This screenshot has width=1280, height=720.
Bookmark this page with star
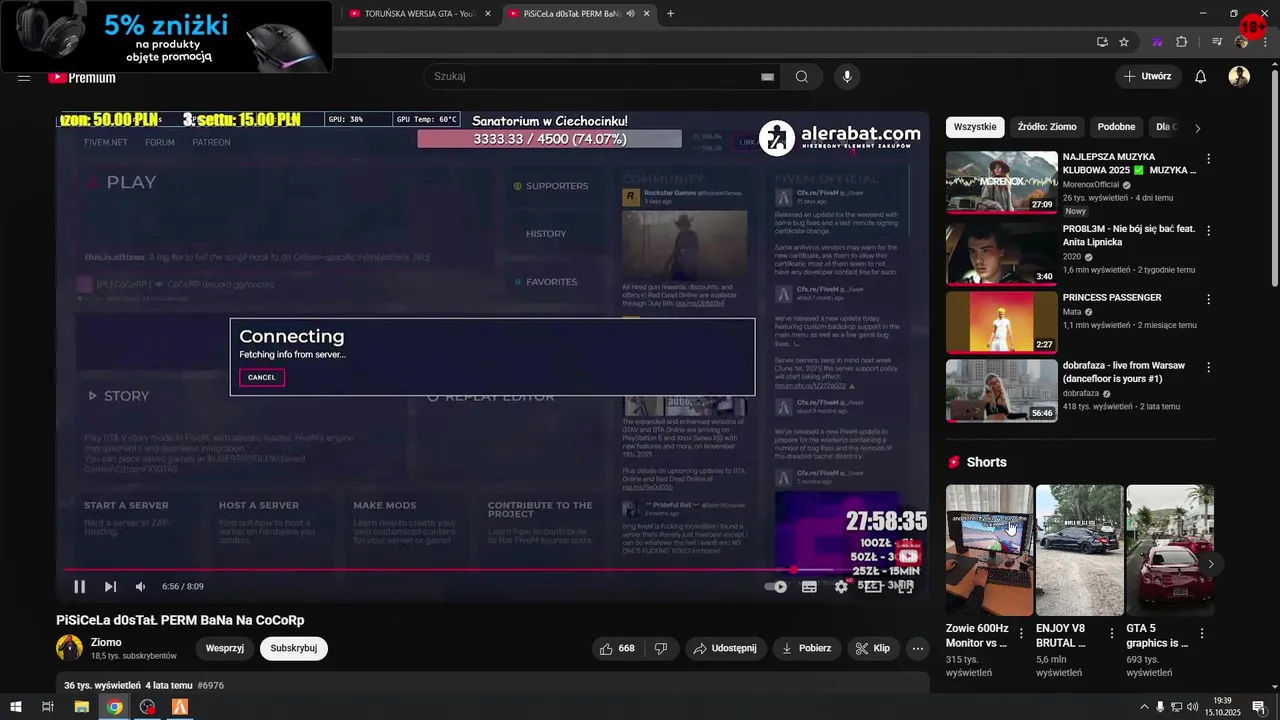click(x=1124, y=42)
